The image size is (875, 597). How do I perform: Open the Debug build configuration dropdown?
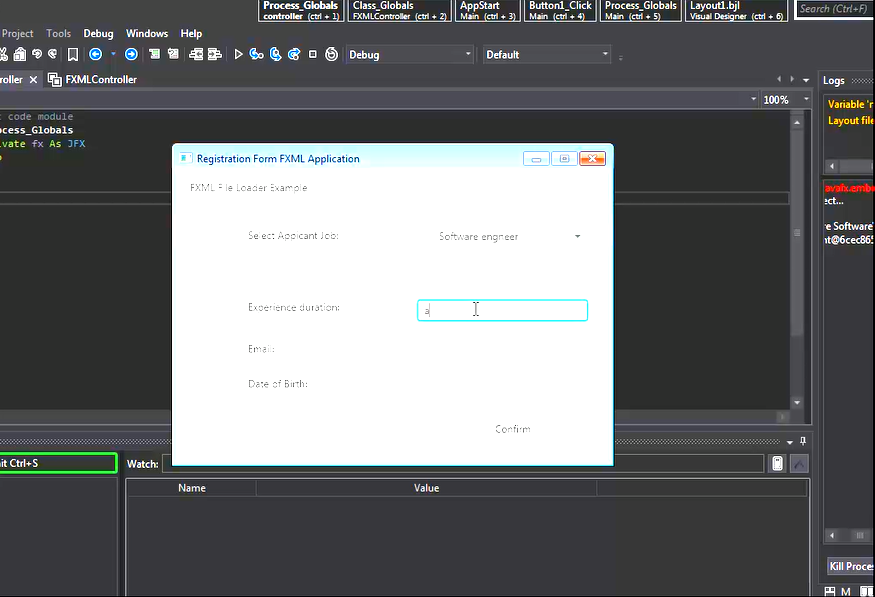[x=409, y=55]
